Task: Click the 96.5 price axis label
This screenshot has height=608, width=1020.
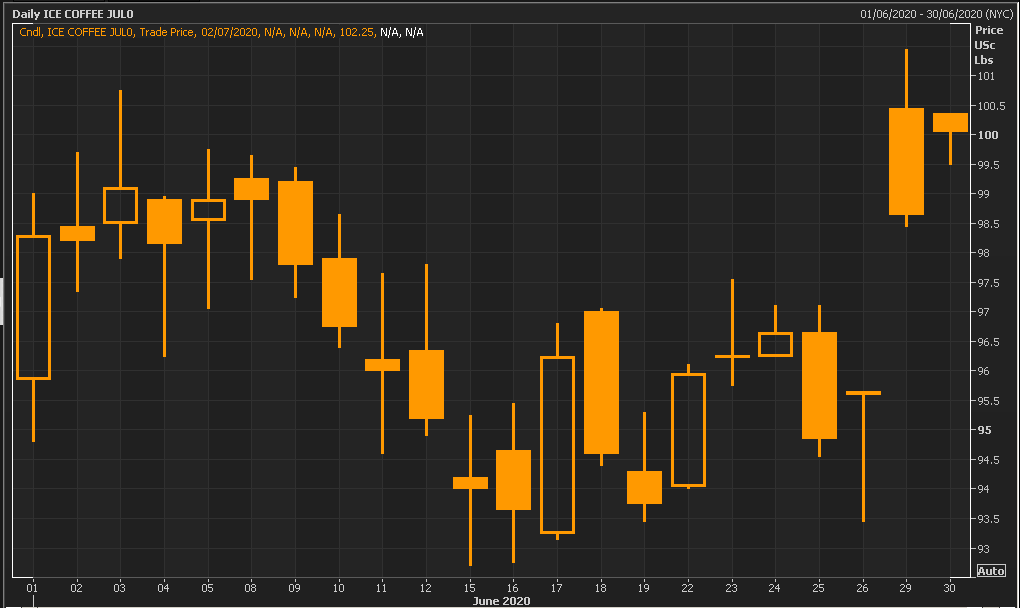Action: click(x=989, y=342)
